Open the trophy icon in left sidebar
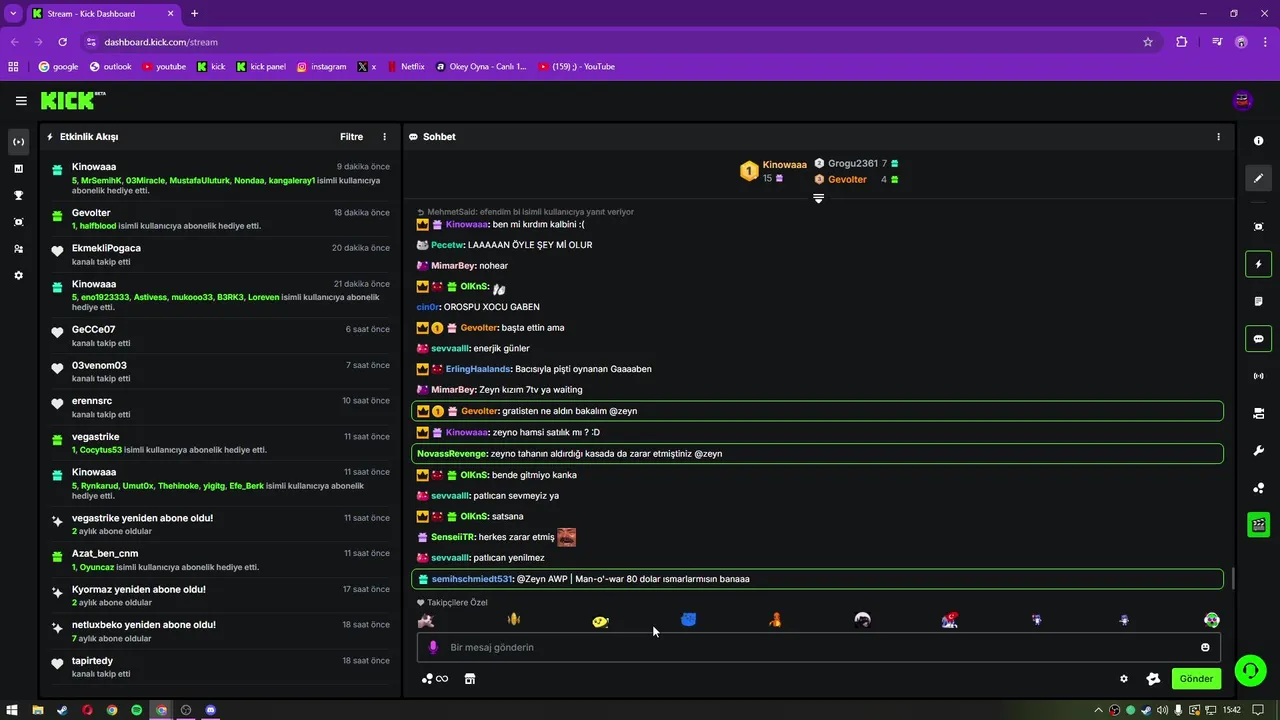The width and height of the screenshot is (1280, 720). tap(18, 195)
